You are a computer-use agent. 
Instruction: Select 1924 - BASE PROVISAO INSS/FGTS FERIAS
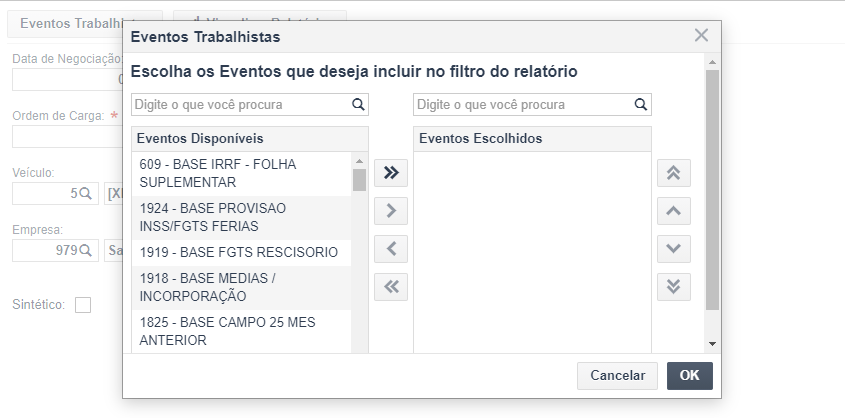[241, 218]
